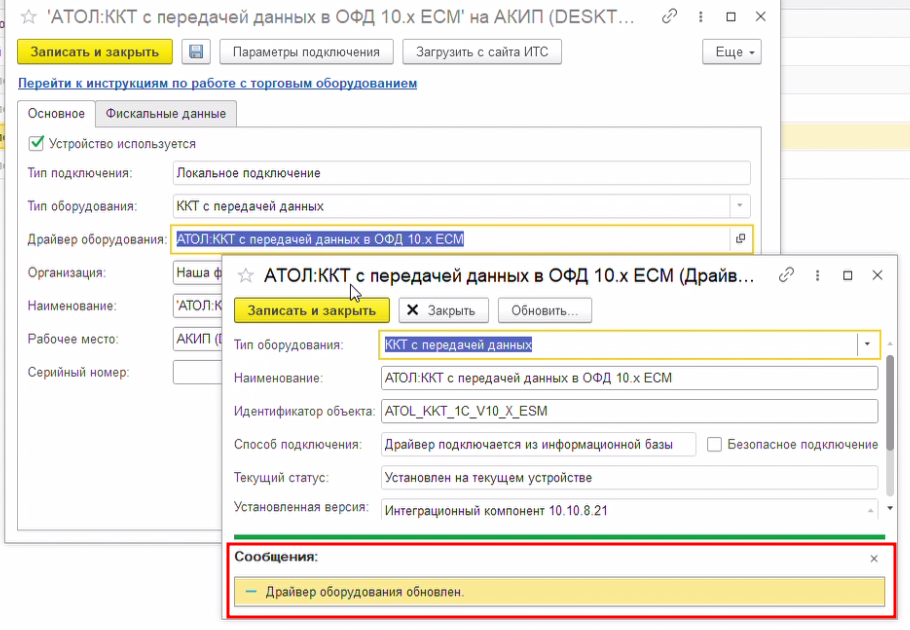Copy link icon in back window title bar
The height and width of the screenshot is (630, 910).
point(669,17)
